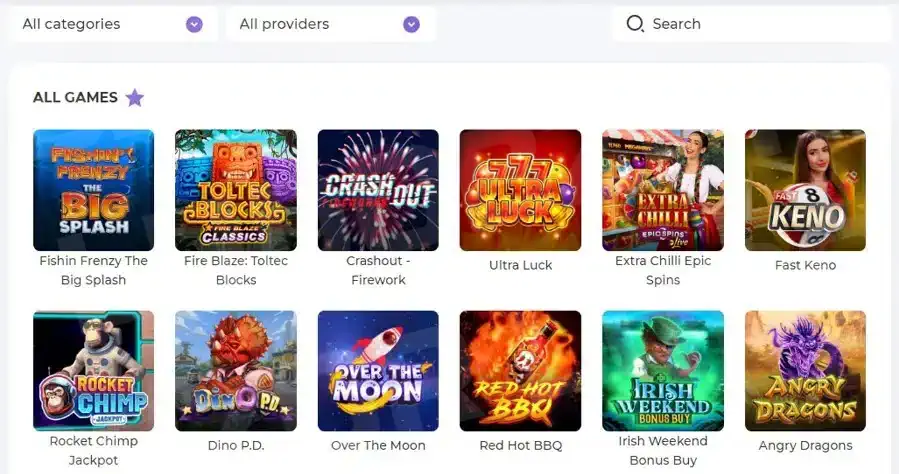Select the Ultra Luck game tile
The height and width of the screenshot is (474, 899).
pos(521,190)
